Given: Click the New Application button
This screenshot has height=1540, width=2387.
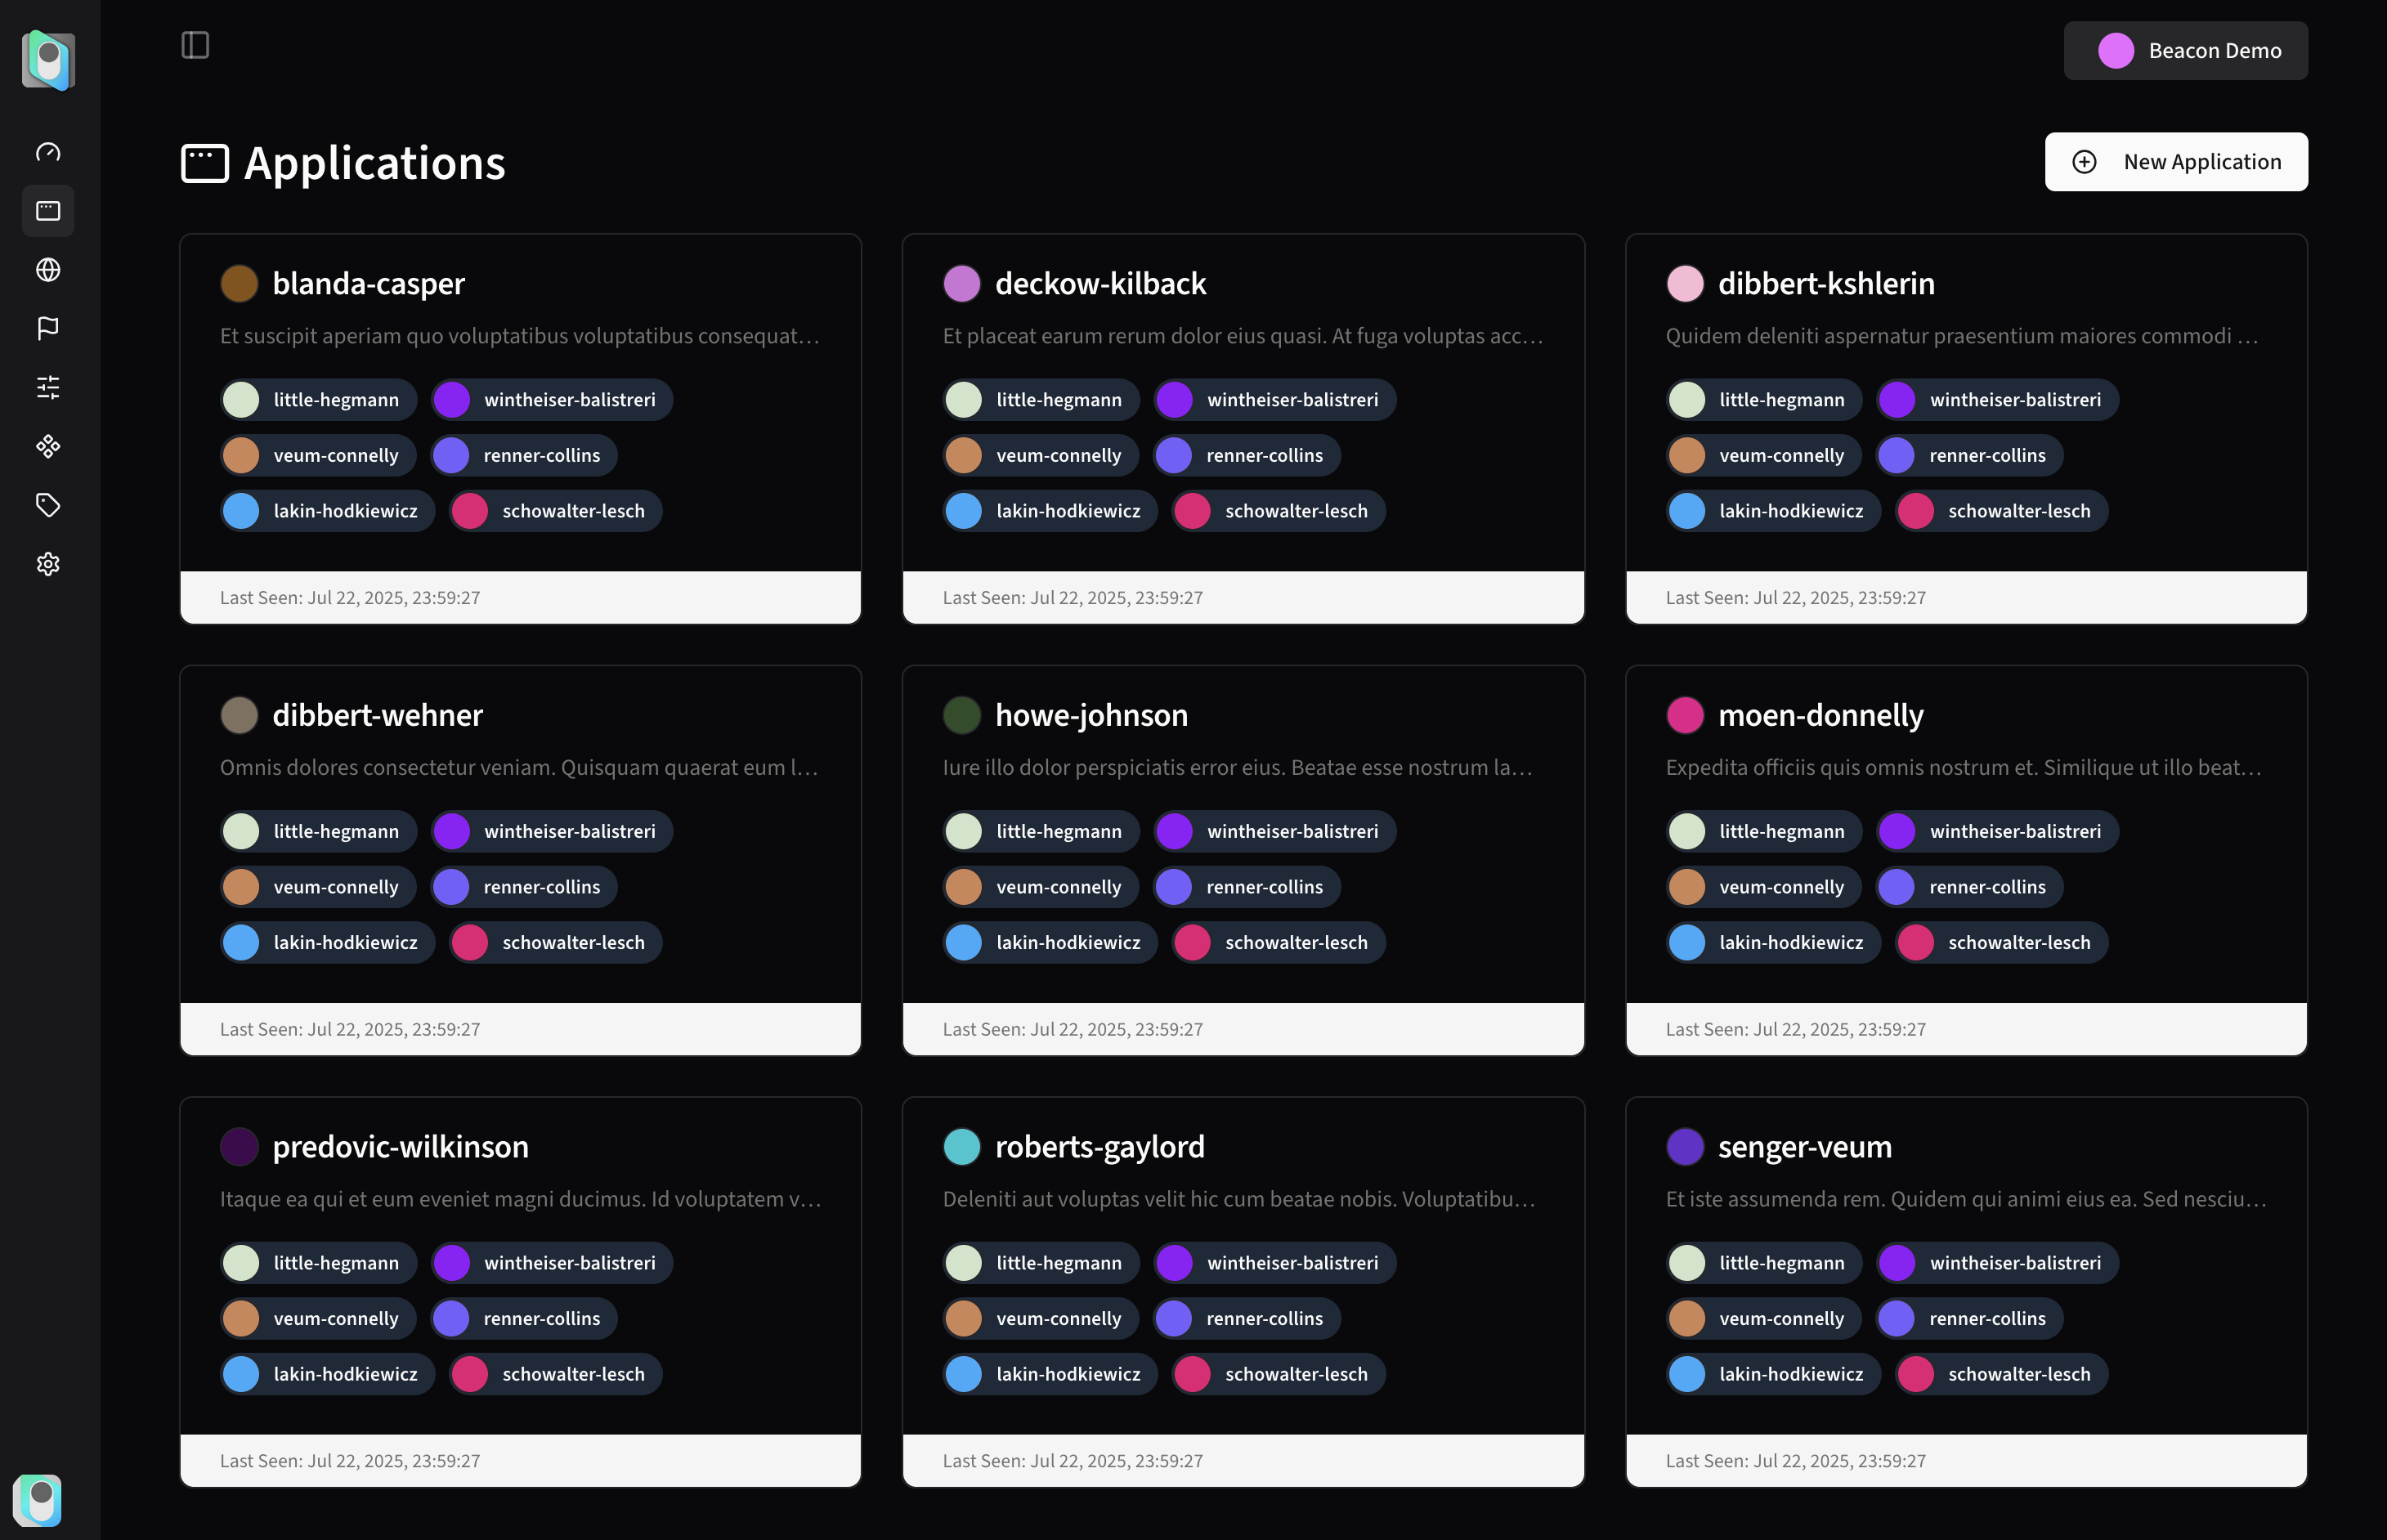Looking at the screenshot, I should [x=2176, y=162].
